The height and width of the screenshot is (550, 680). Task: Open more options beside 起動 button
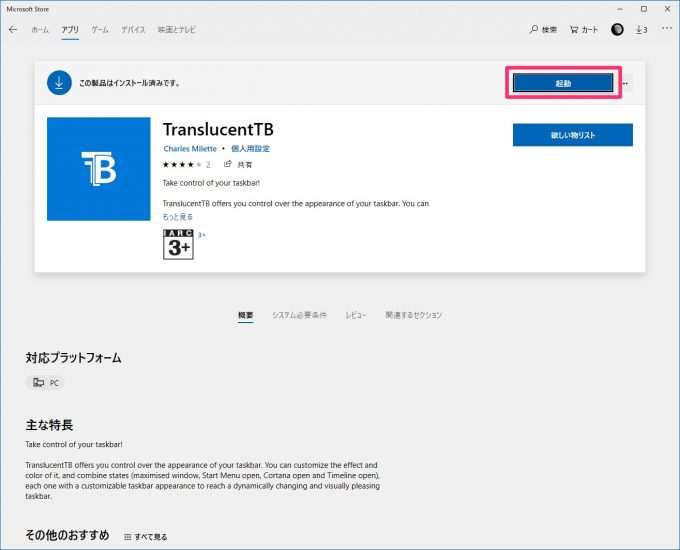point(625,83)
